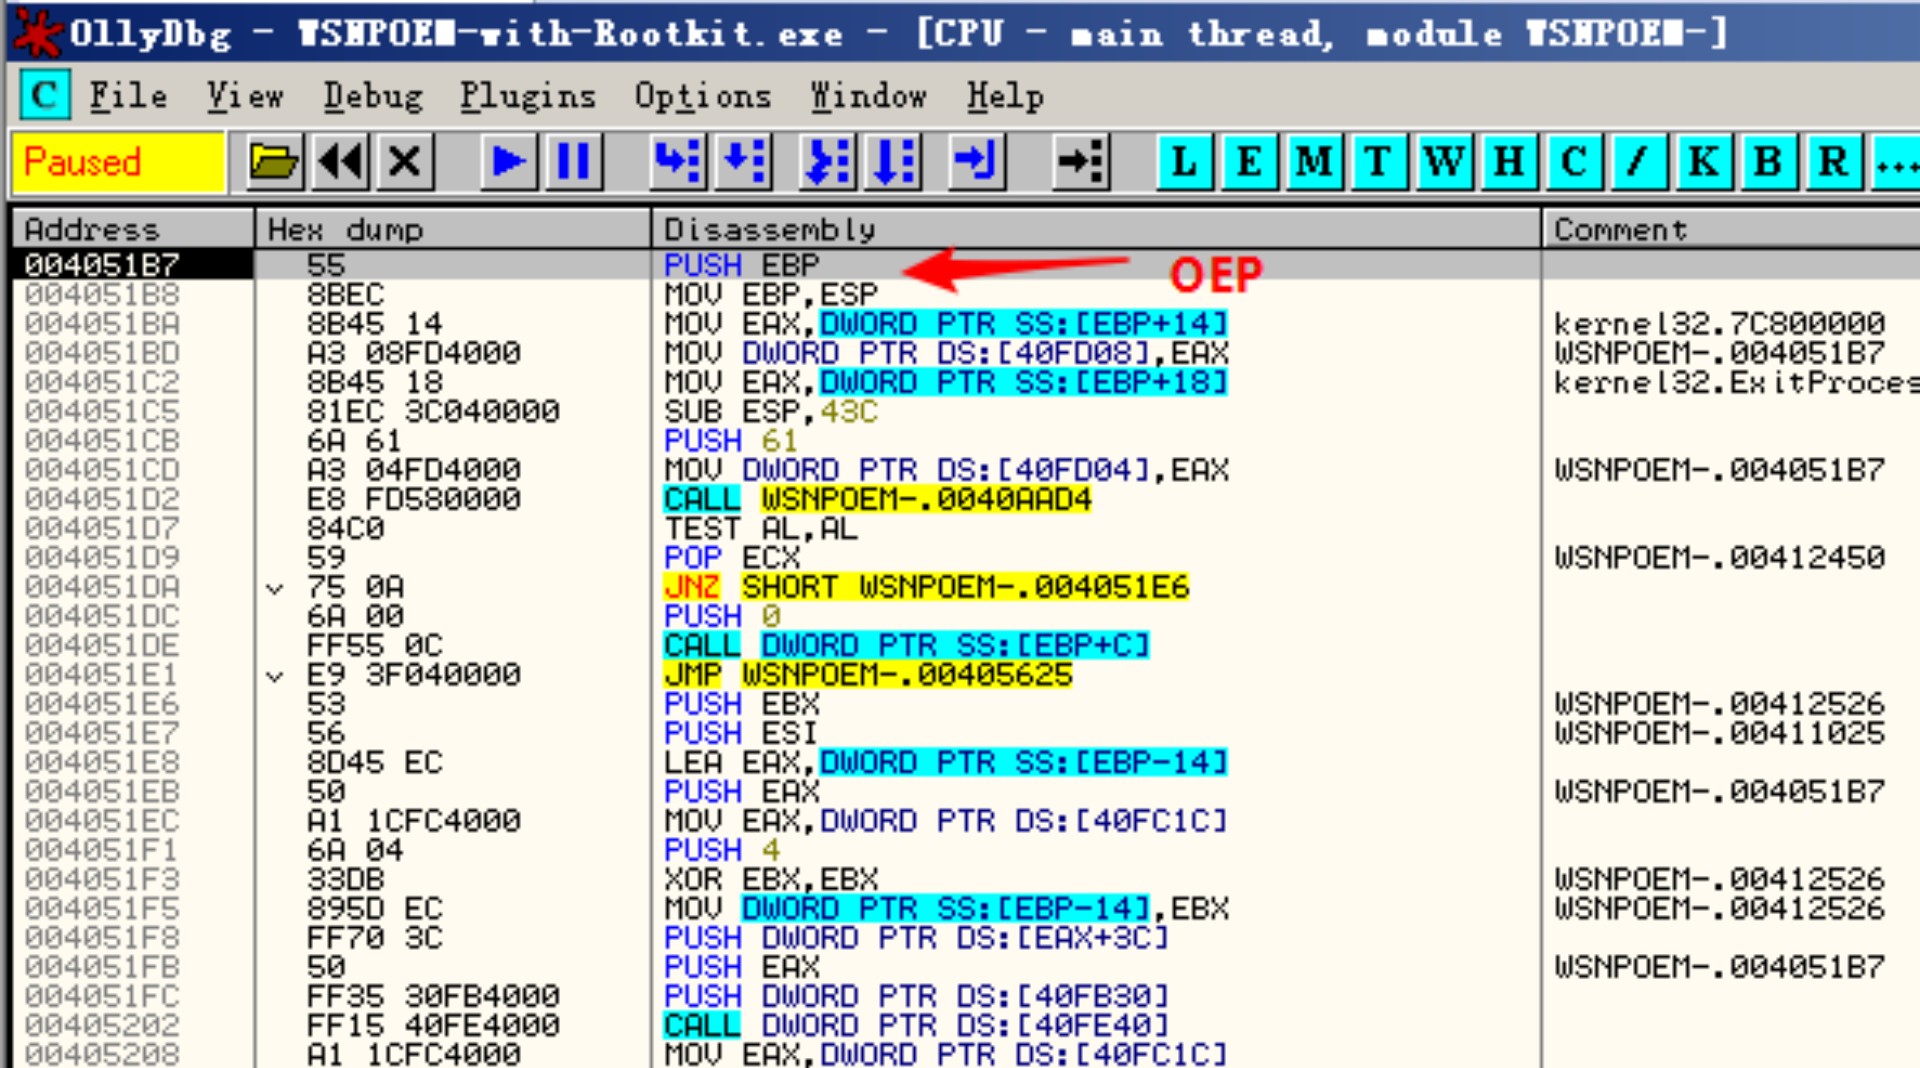The width and height of the screenshot is (1920, 1068).
Task: Select JNZ SHORT WSNPOEM-.004051E6 instruction
Action: tap(927, 587)
